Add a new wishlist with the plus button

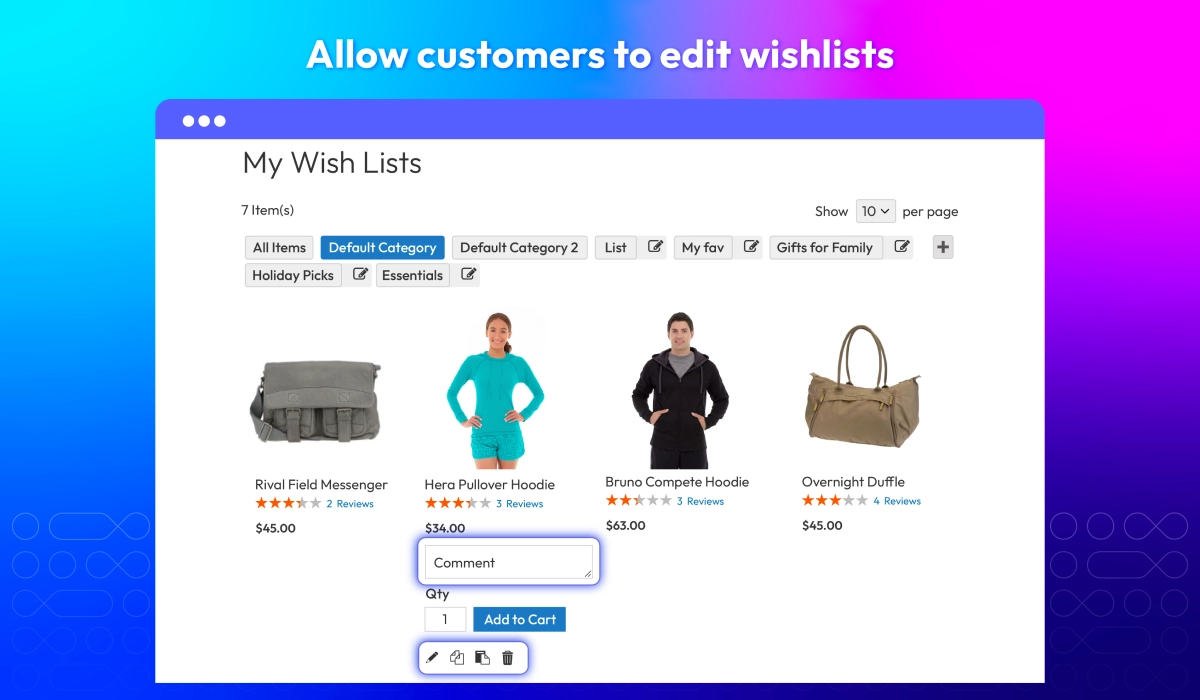tap(943, 247)
